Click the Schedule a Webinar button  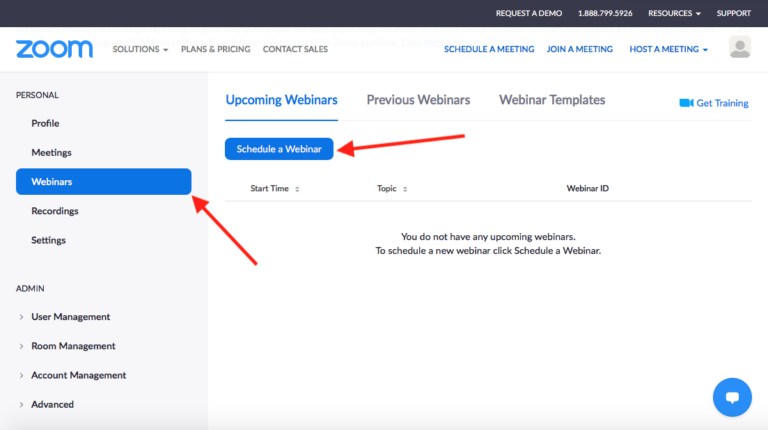click(x=279, y=149)
